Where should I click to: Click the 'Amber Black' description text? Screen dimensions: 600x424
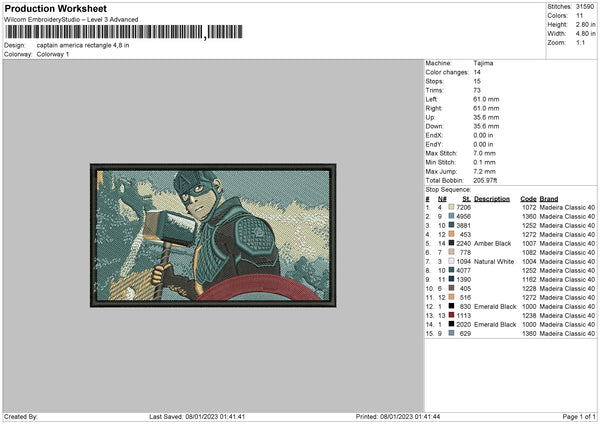(x=492, y=243)
